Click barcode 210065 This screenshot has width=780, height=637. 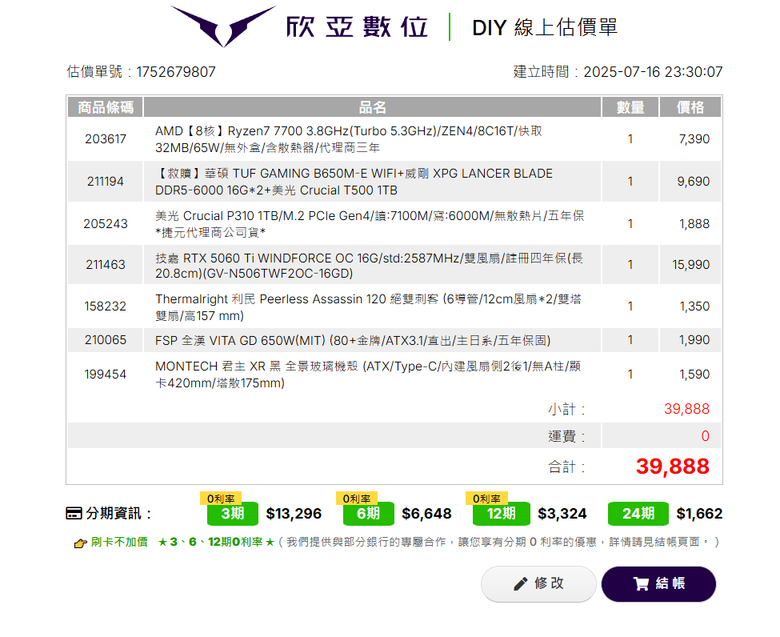pos(105,340)
